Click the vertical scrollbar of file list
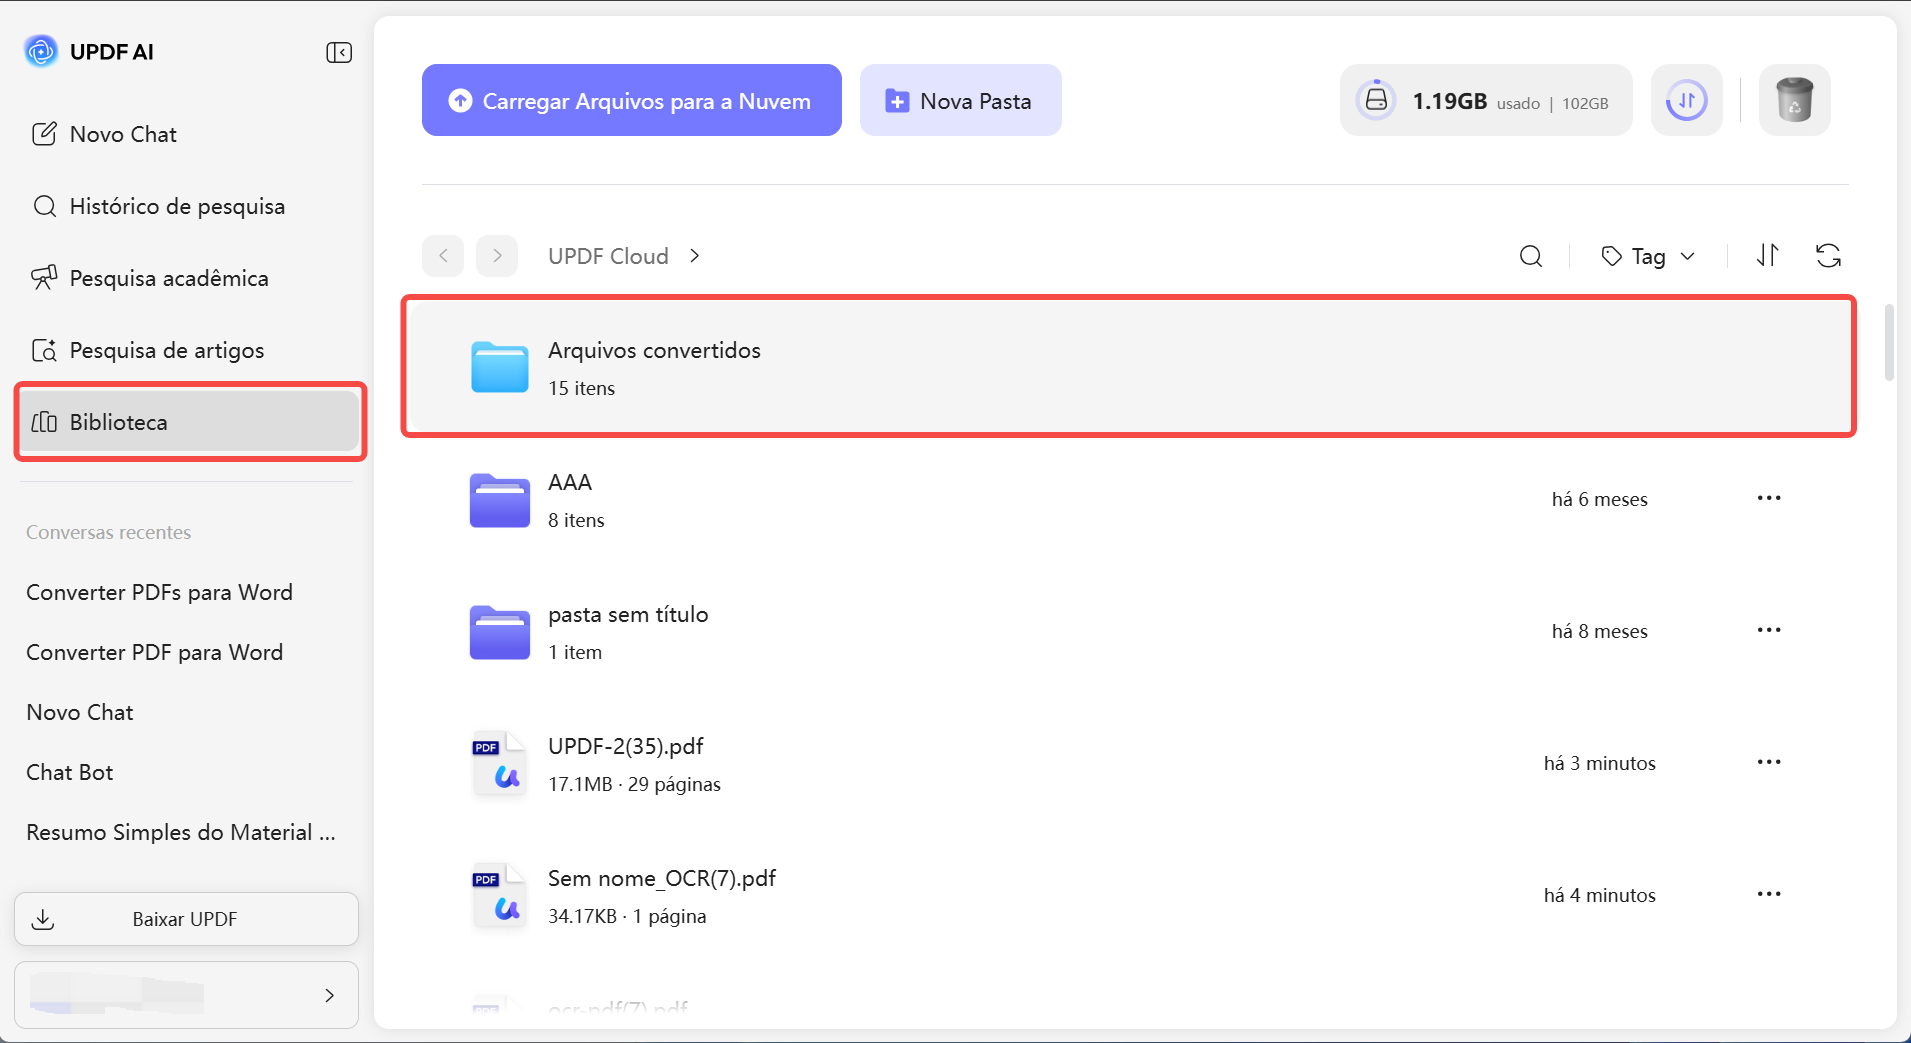This screenshot has width=1911, height=1043. pos(1888,343)
